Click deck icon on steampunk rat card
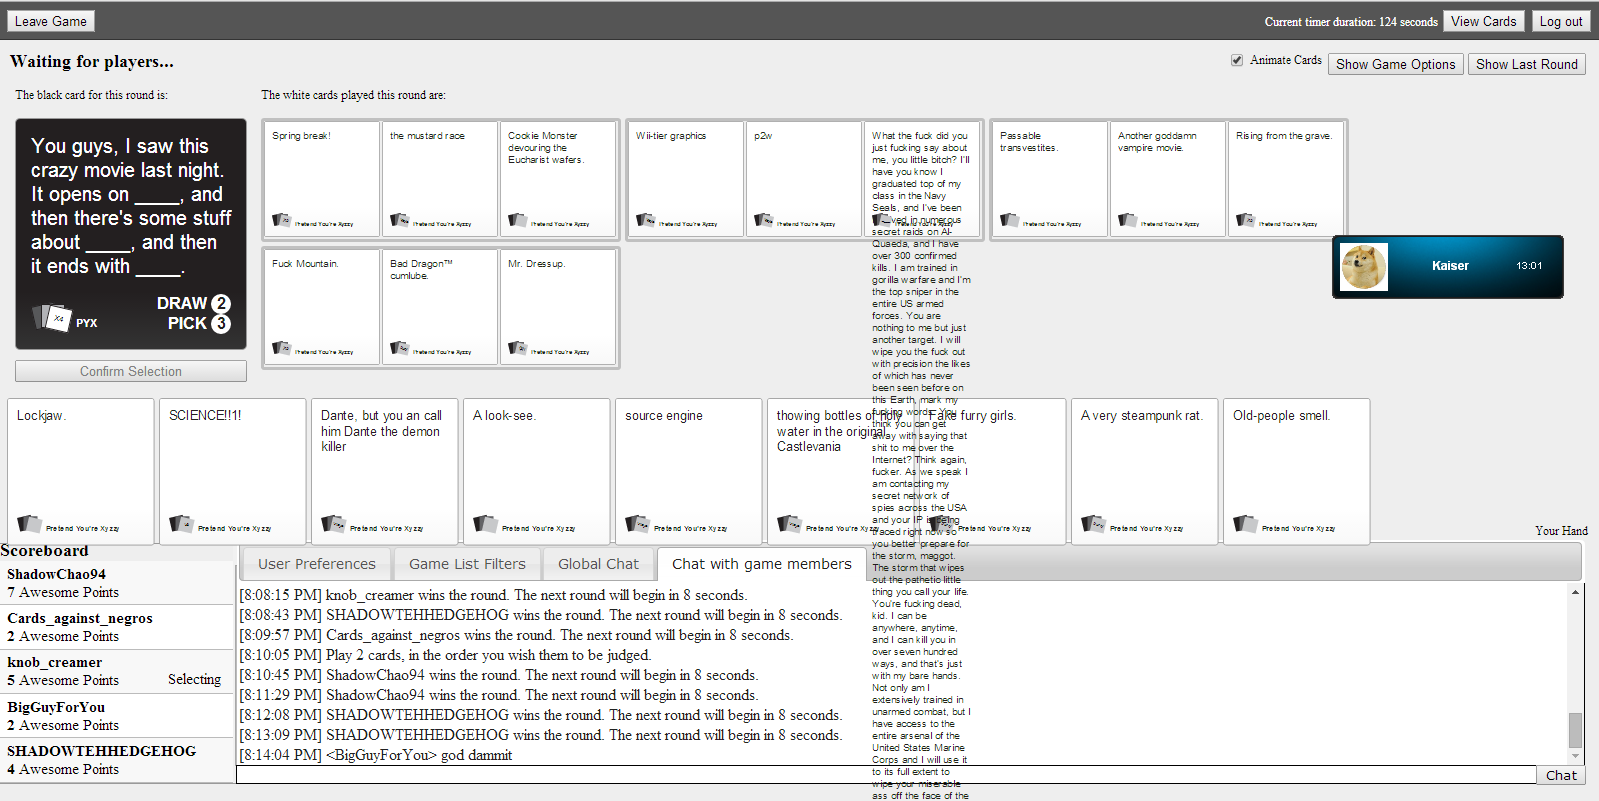Image resolution: width=1599 pixels, height=801 pixels. tap(1093, 524)
